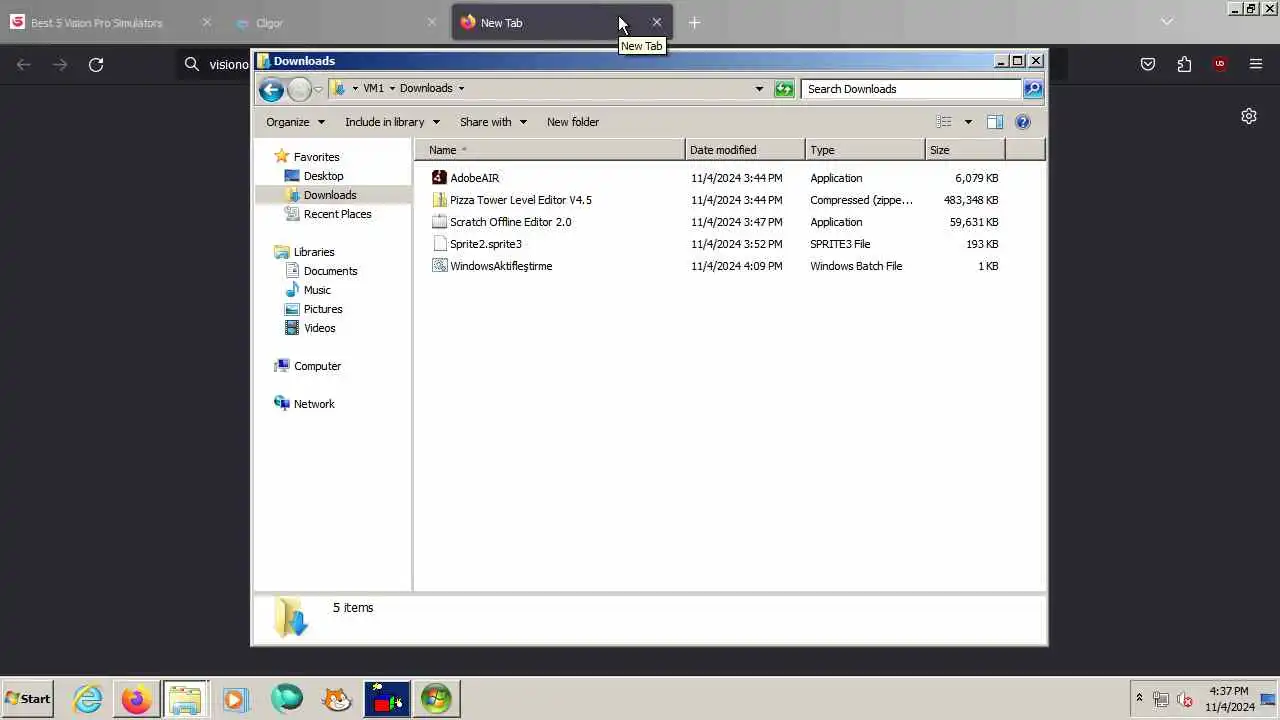Select Network in navigation pane
Viewport: 1280px width, 720px height.
[x=314, y=404]
